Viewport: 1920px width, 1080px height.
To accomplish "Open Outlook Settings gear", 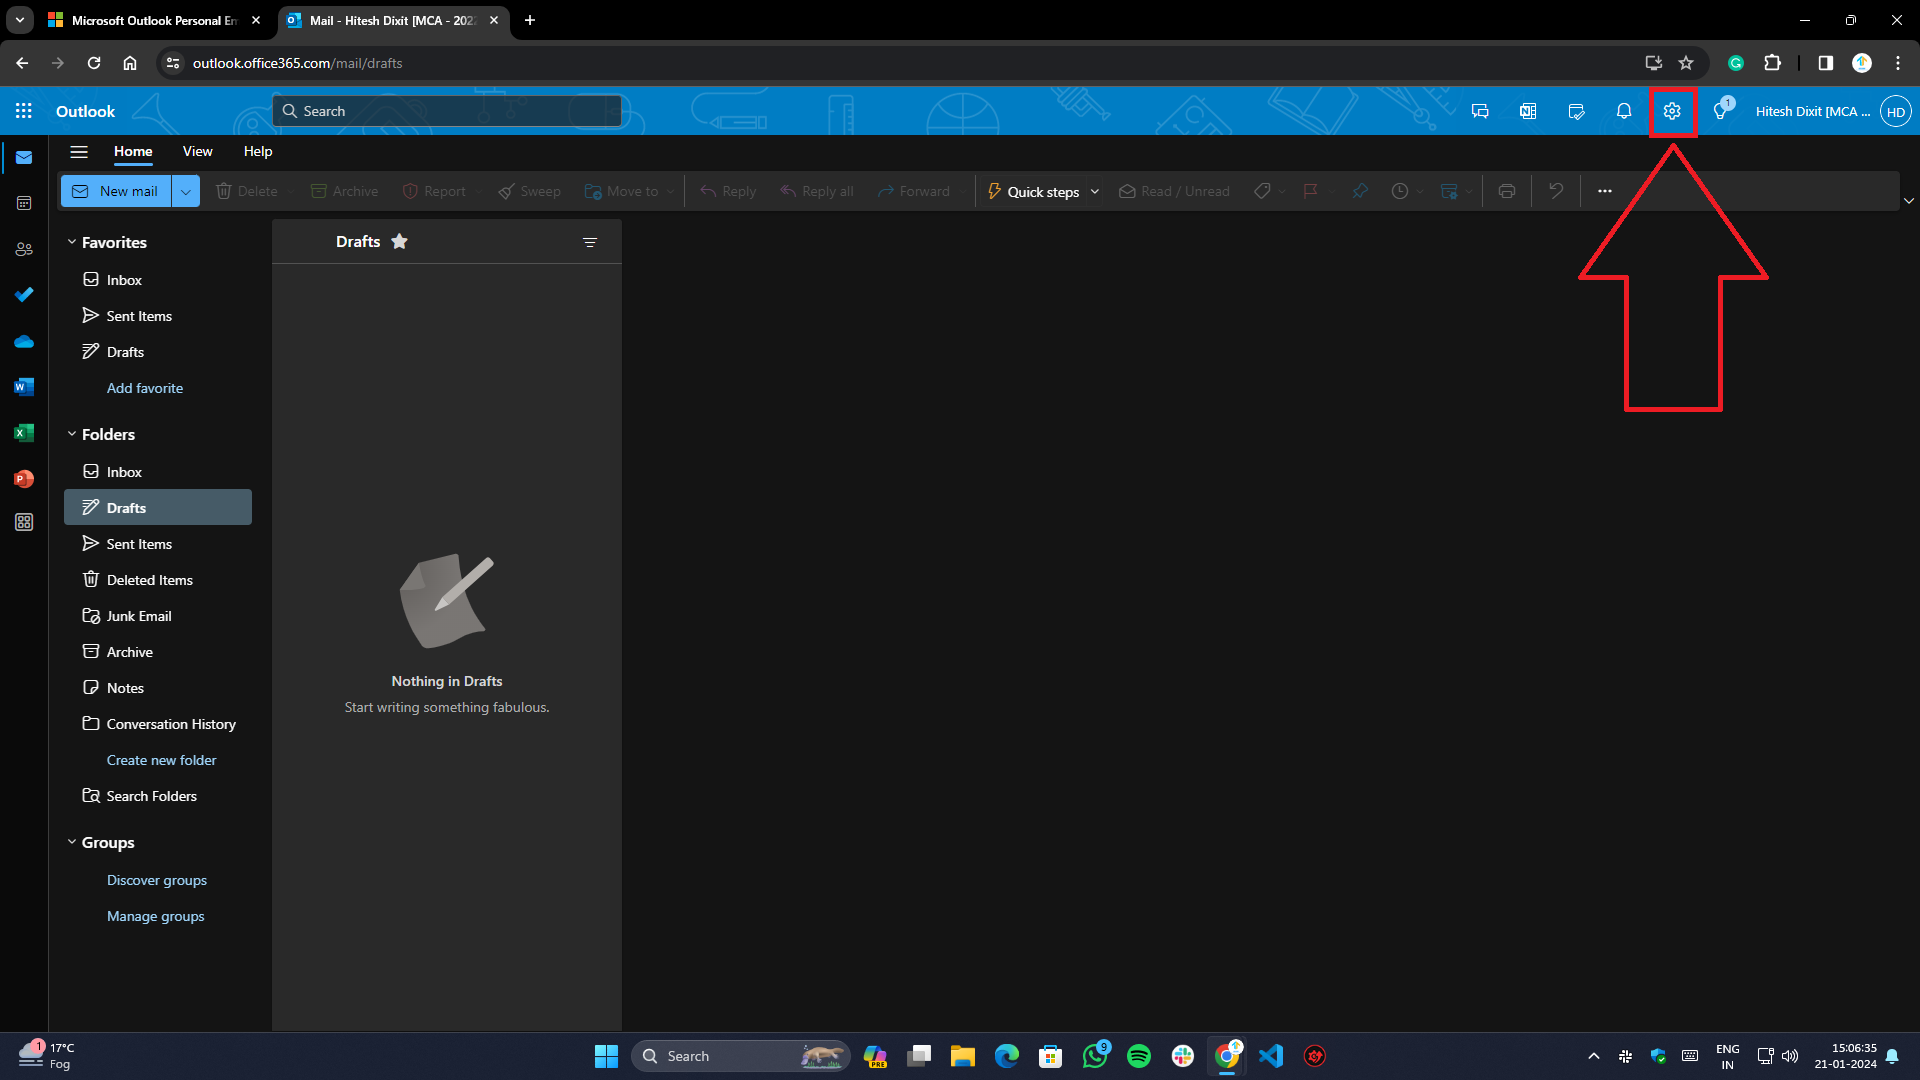I will tap(1672, 111).
